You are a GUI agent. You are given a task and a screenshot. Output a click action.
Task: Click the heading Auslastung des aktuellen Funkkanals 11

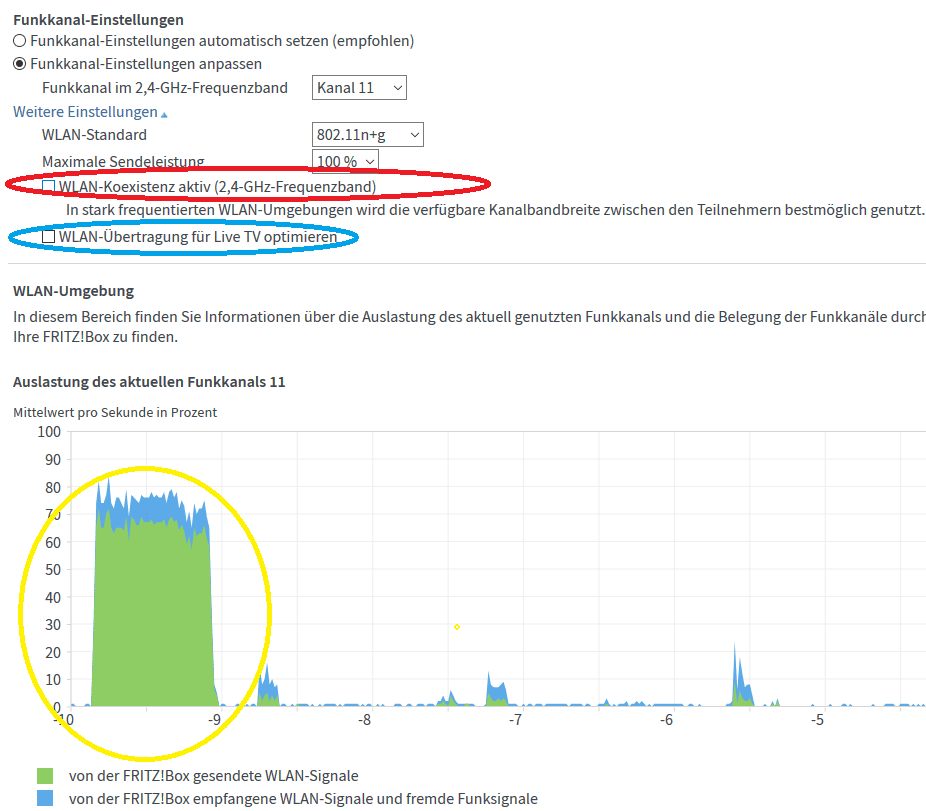(149, 382)
